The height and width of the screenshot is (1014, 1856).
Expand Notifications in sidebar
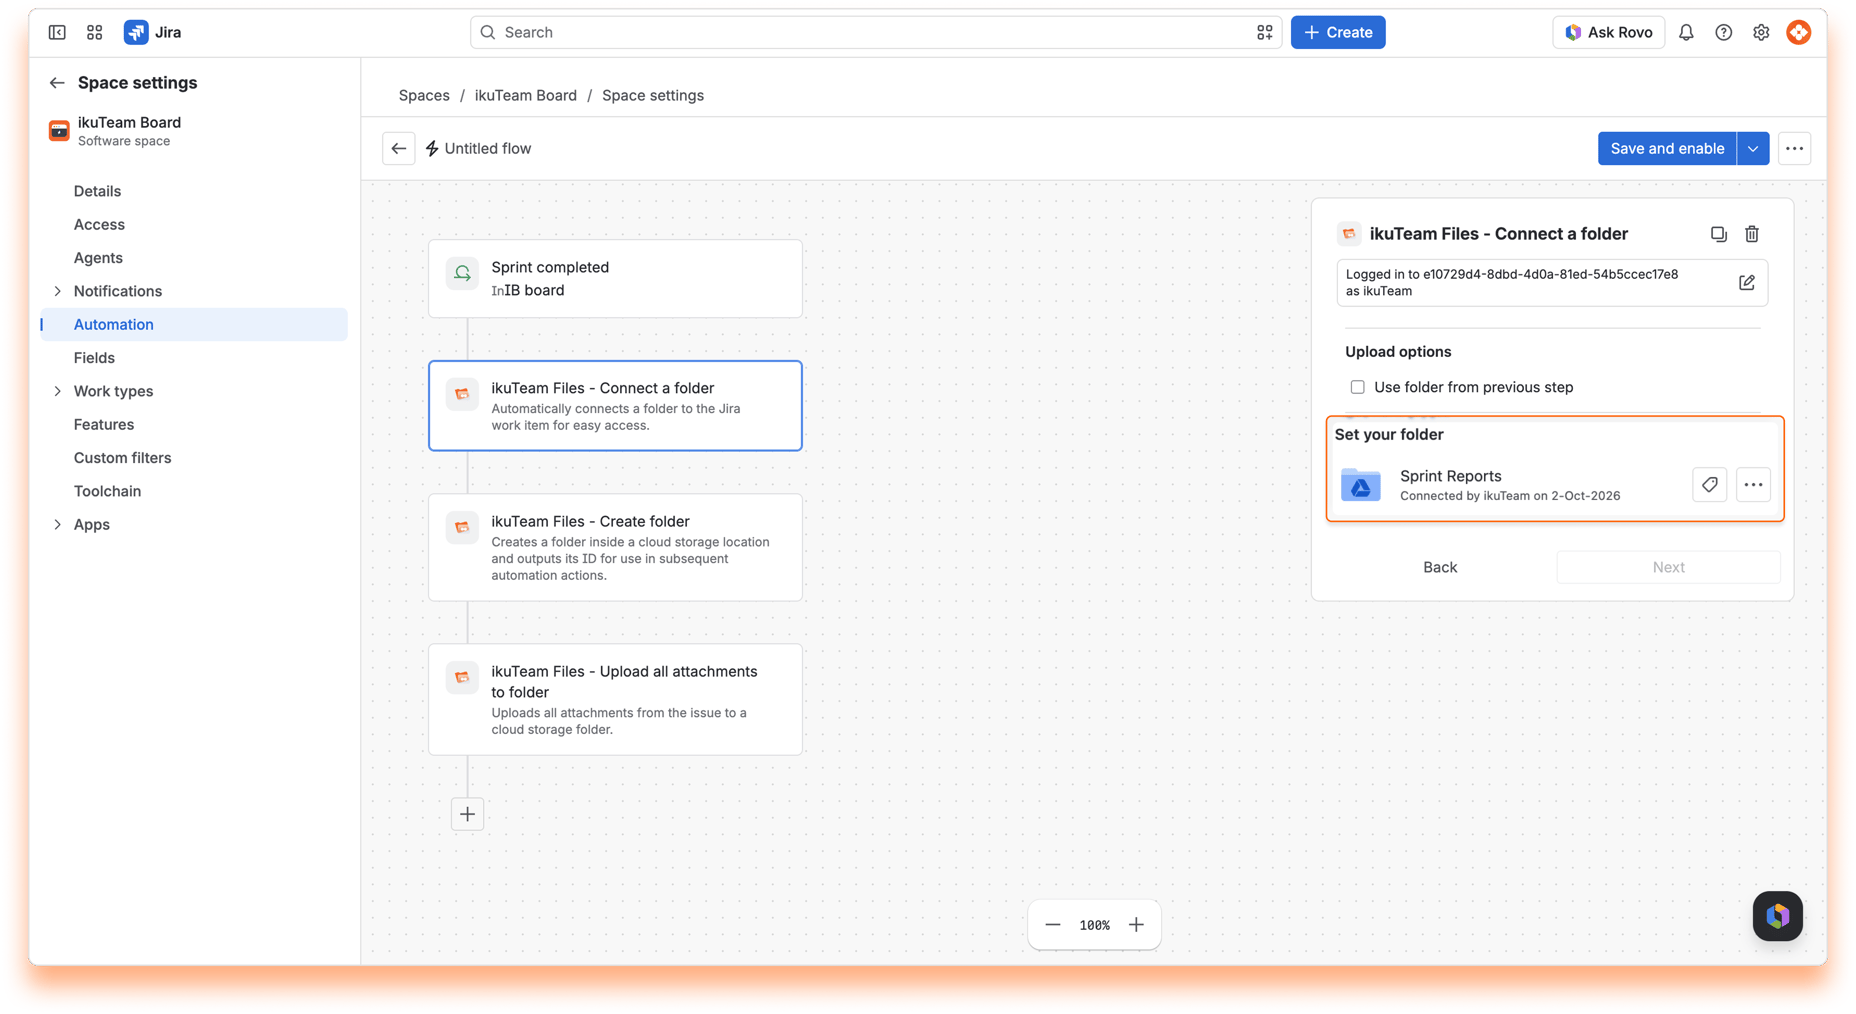(x=57, y=291)
